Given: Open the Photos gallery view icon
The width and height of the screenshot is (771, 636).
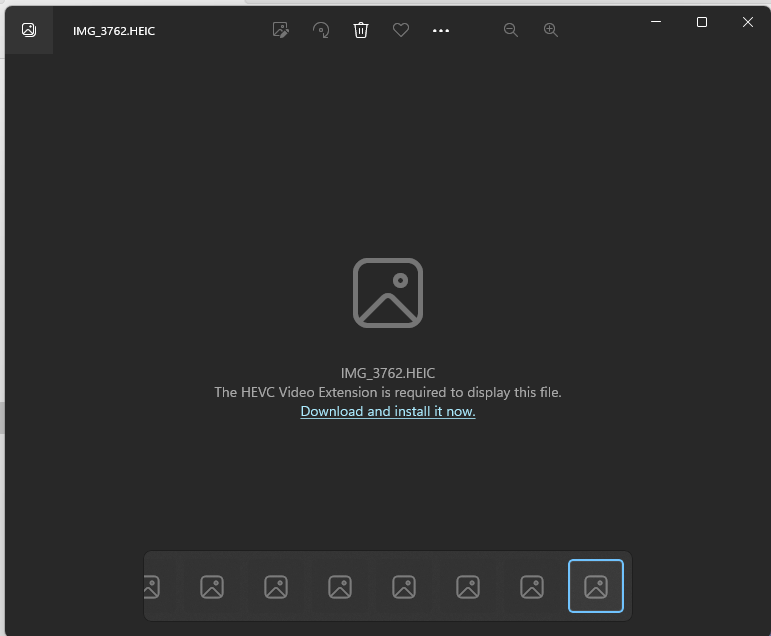Looking at the screenshot, I should (x=29, y=30).
